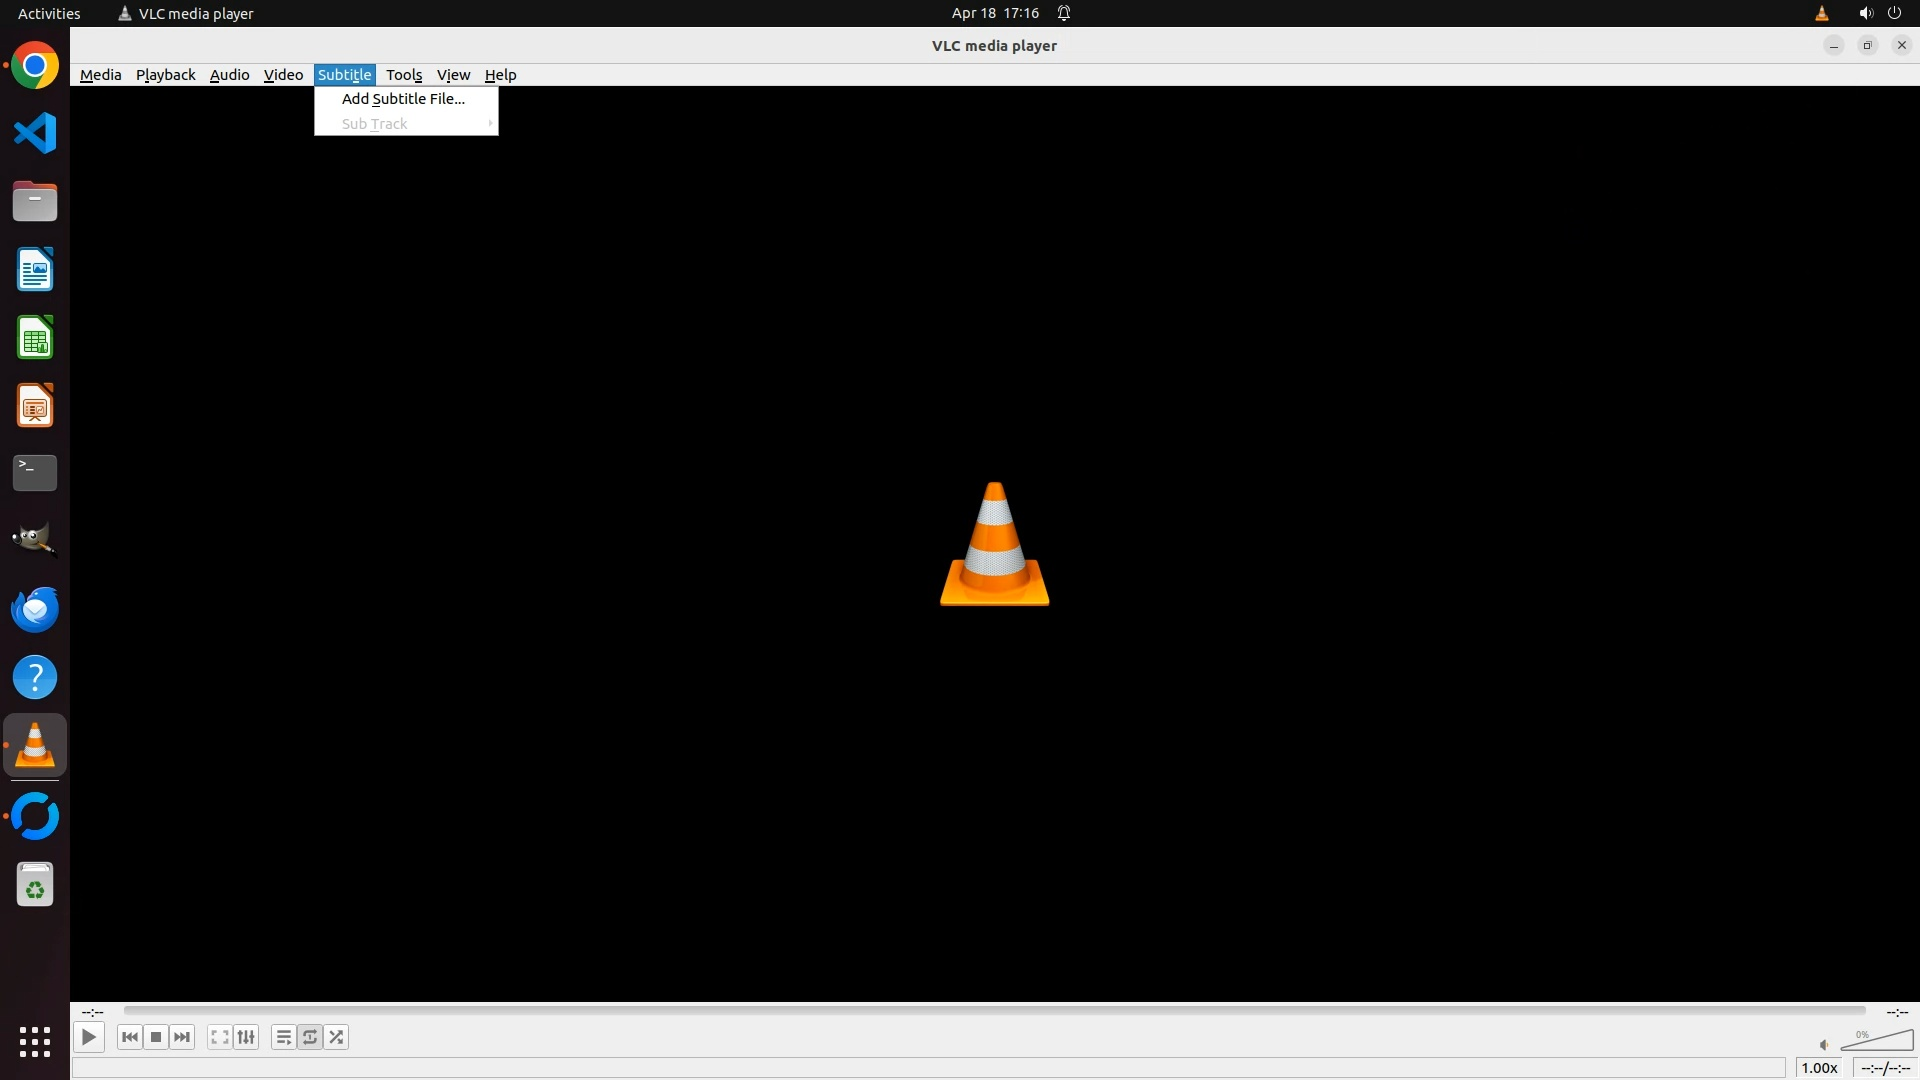Choose Add Subtitle File from menu
Screen dimensions: 1920x1080
(403, 99)
